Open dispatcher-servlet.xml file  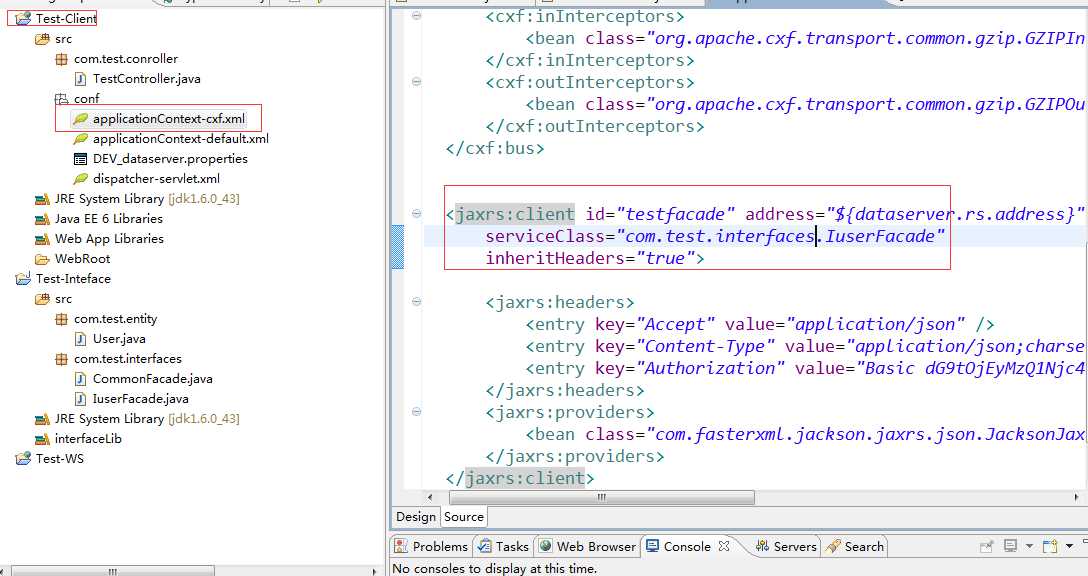pyautogui.click(x=156, y=179)
